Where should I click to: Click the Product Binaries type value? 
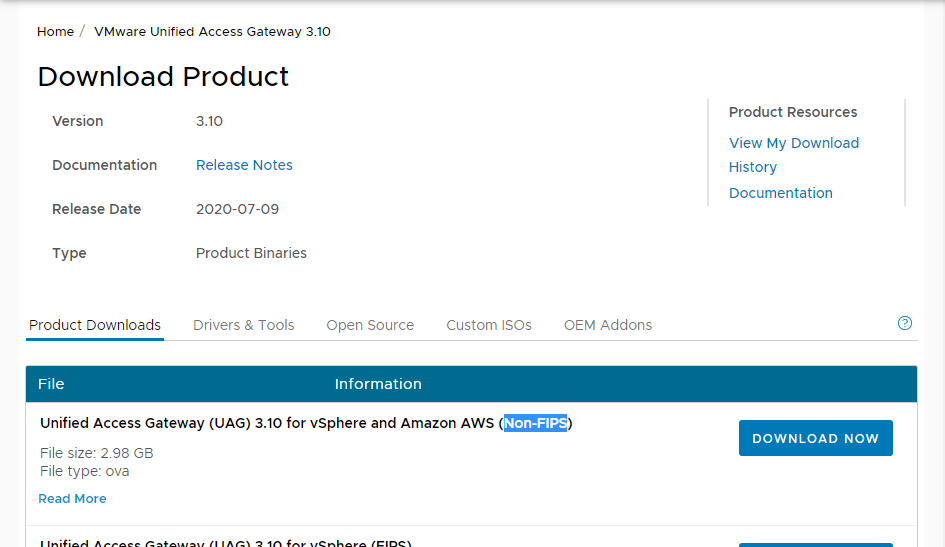tap(251, 253)
